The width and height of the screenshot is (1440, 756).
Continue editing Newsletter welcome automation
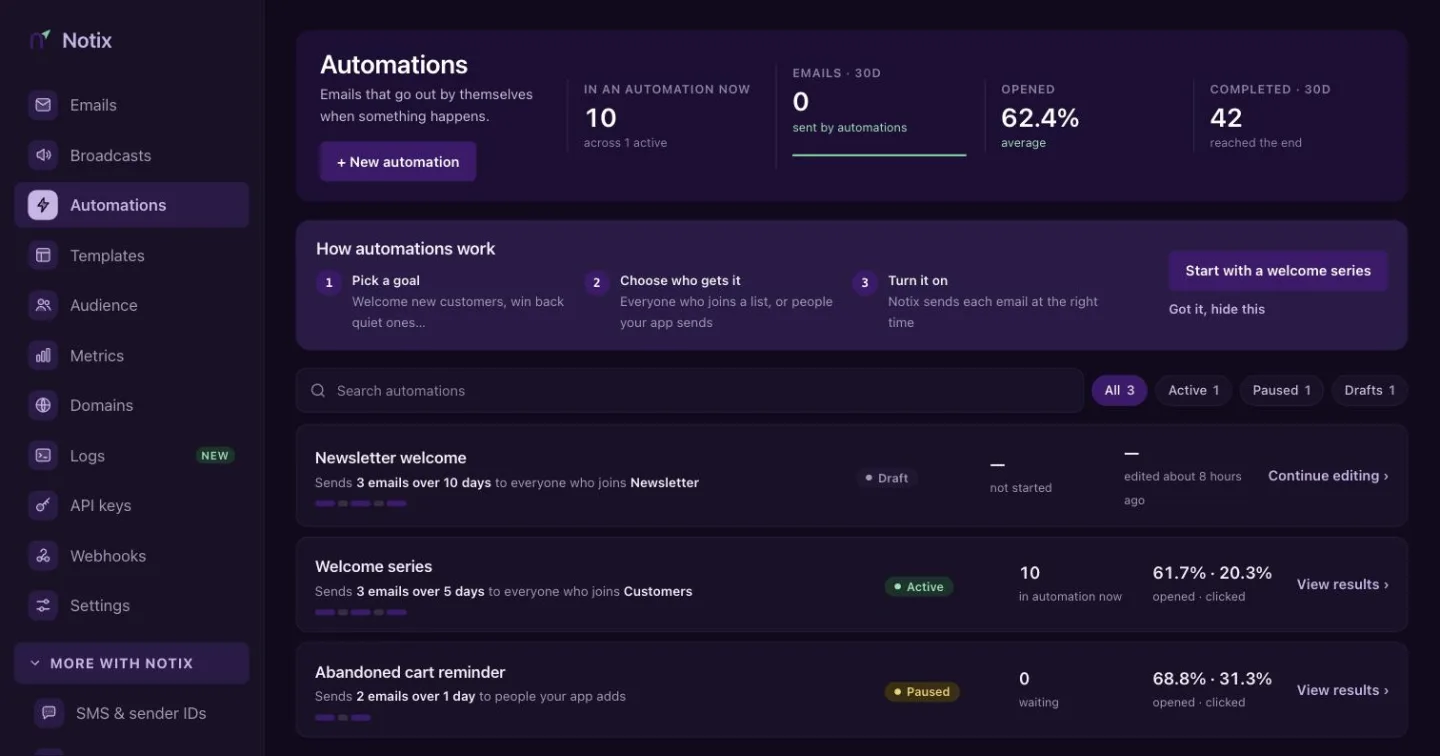coord(1328,476)
